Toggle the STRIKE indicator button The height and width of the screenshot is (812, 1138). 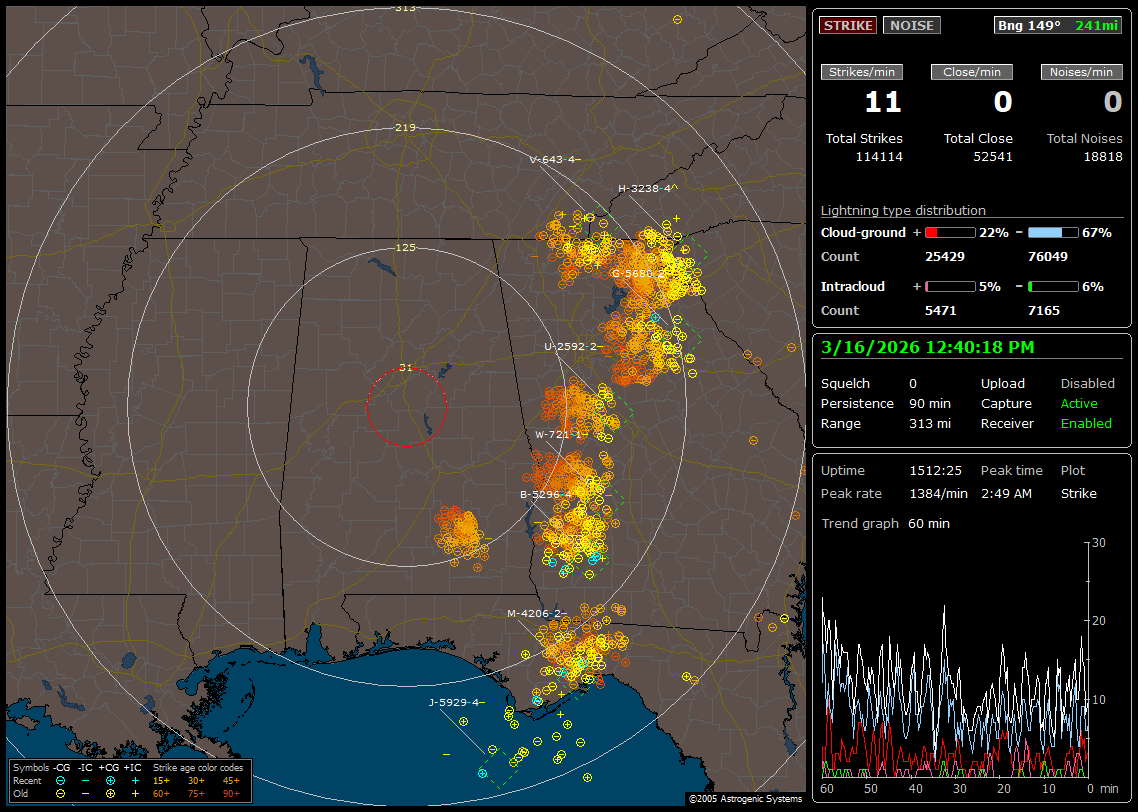pyautogui.click(x=848, y=25)
